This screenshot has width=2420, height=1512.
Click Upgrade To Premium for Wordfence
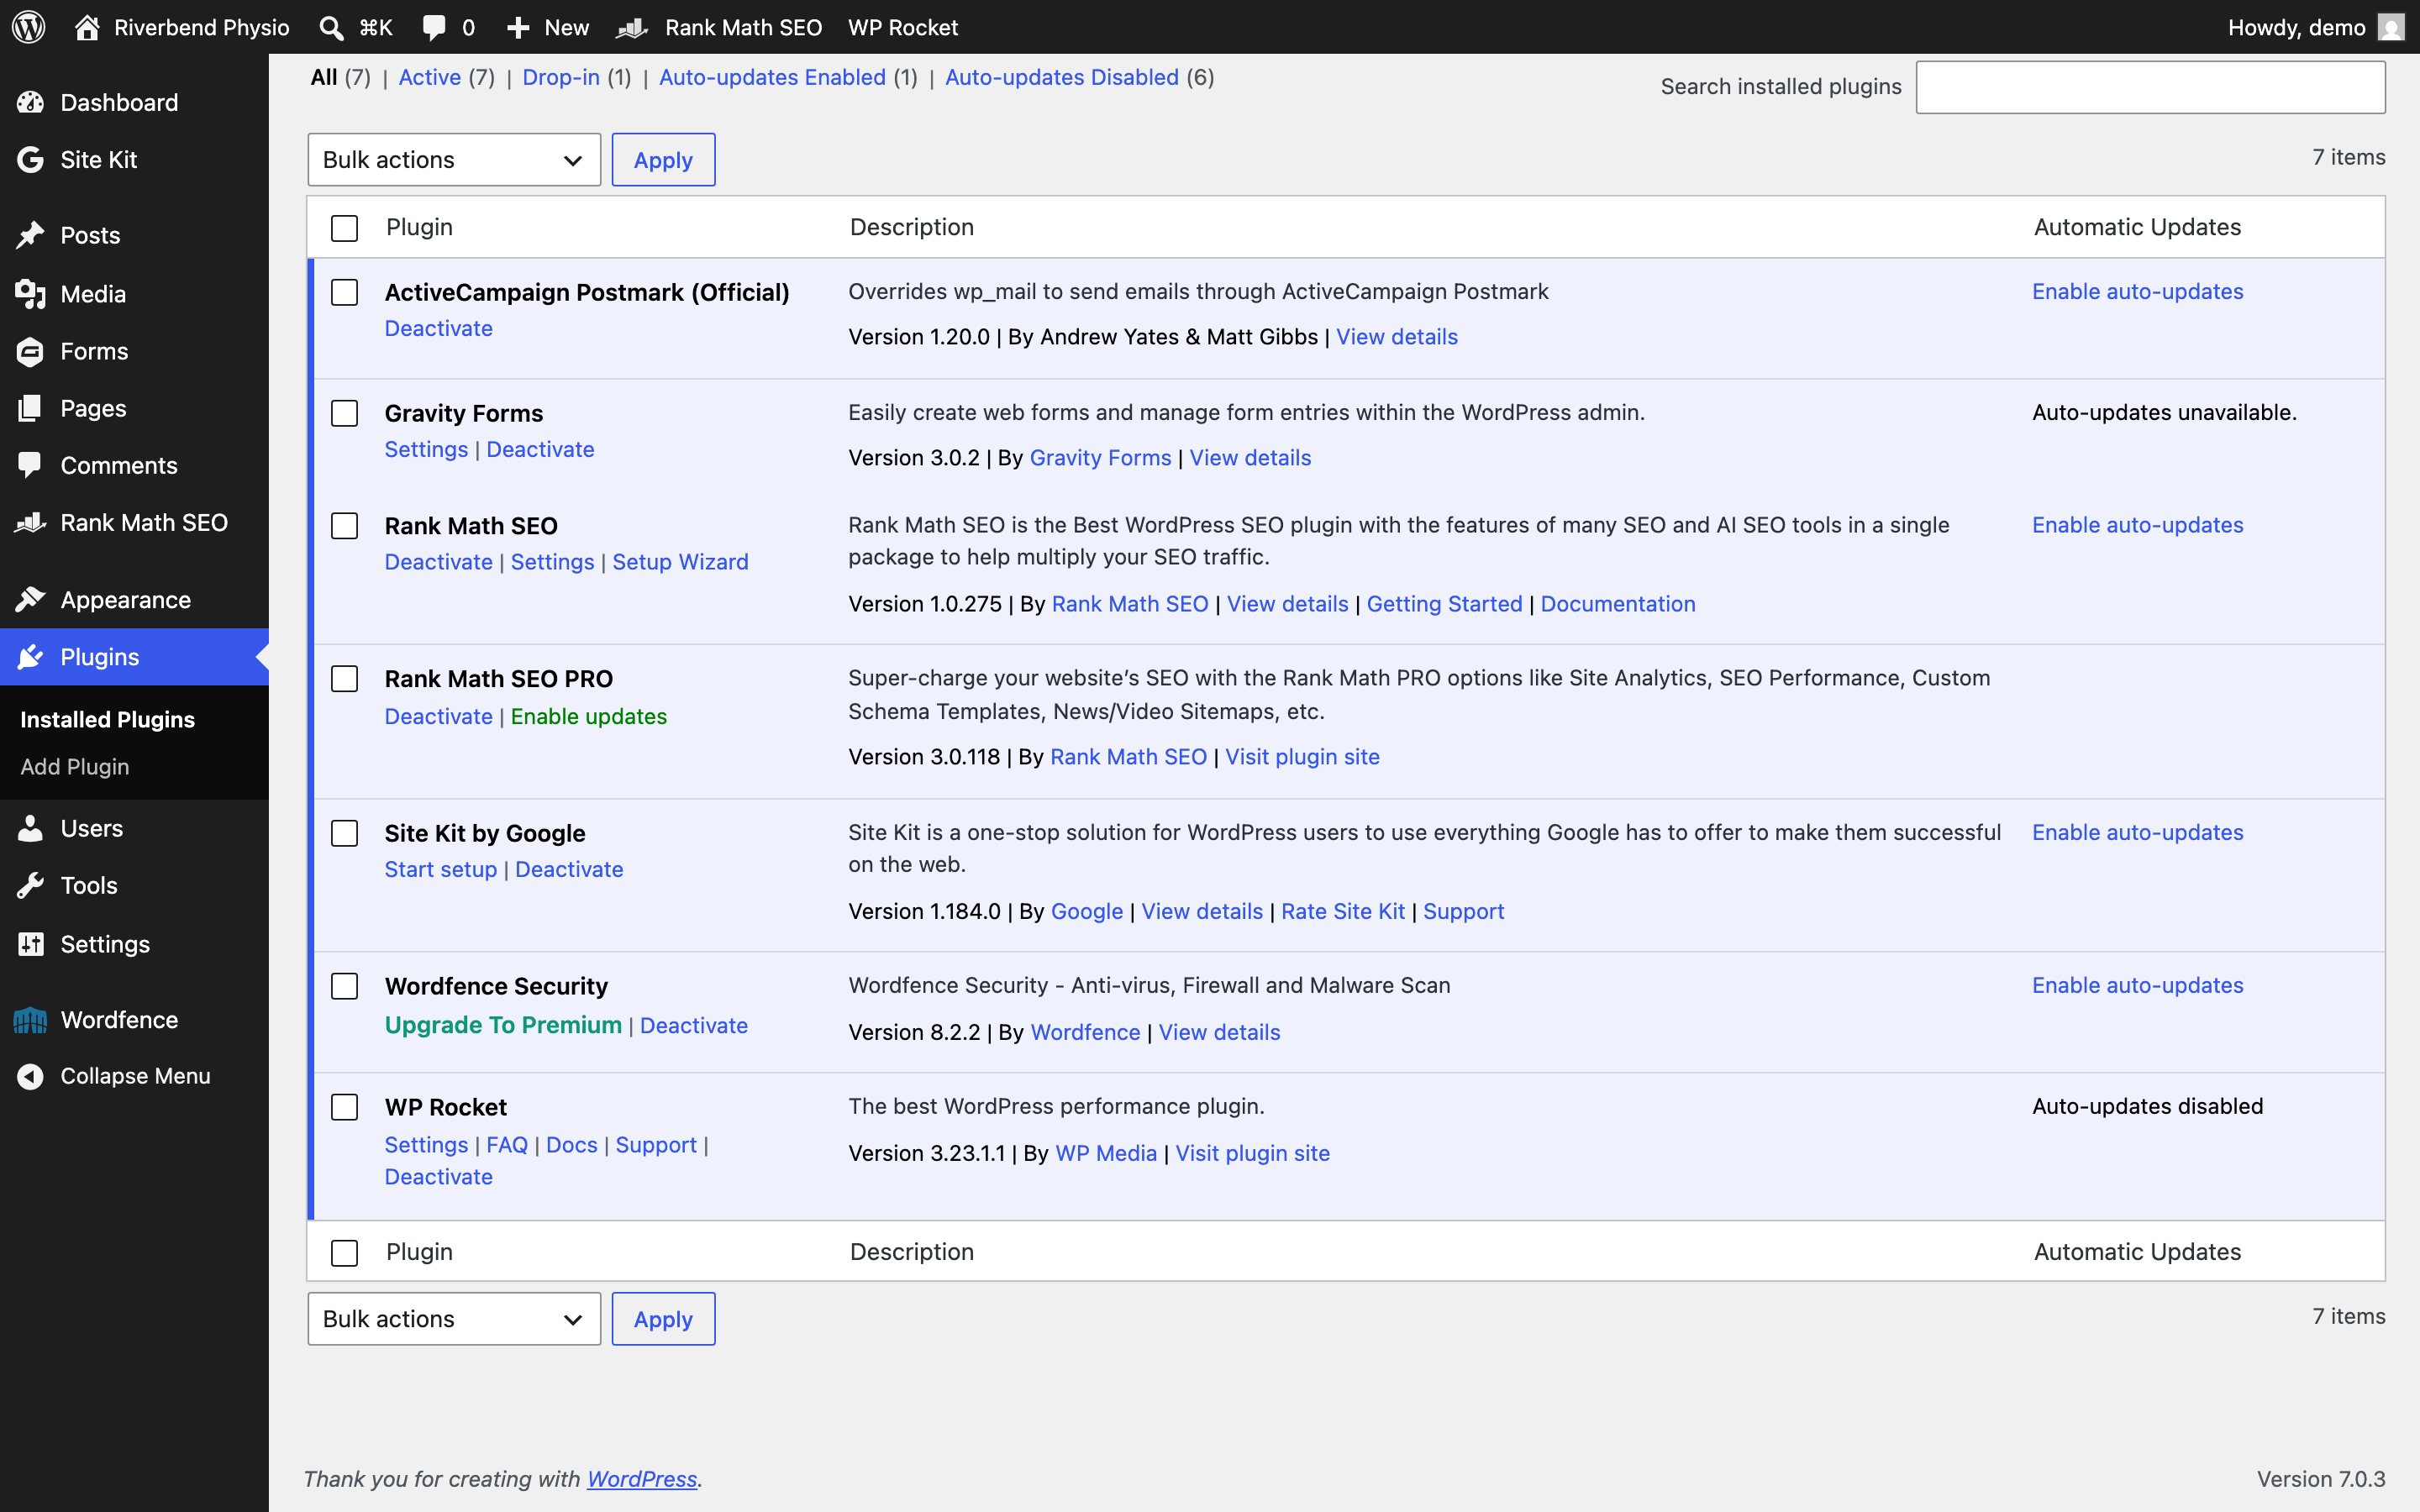click(x=503, y=1025)
